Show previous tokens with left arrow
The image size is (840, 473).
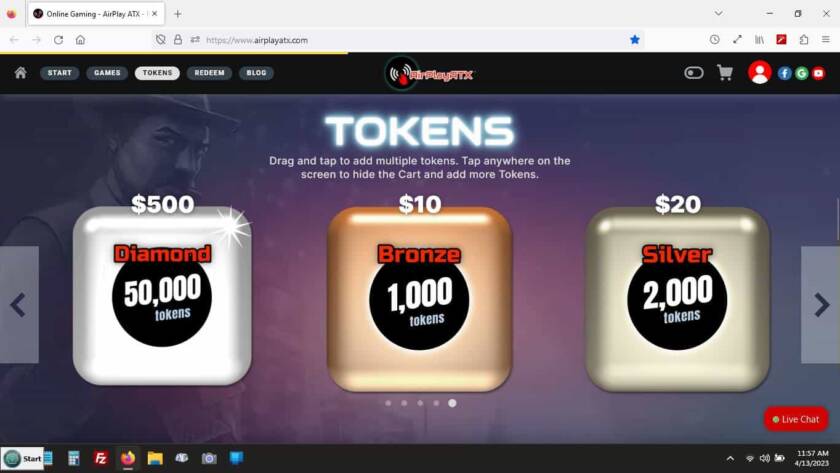pos(19,305)
